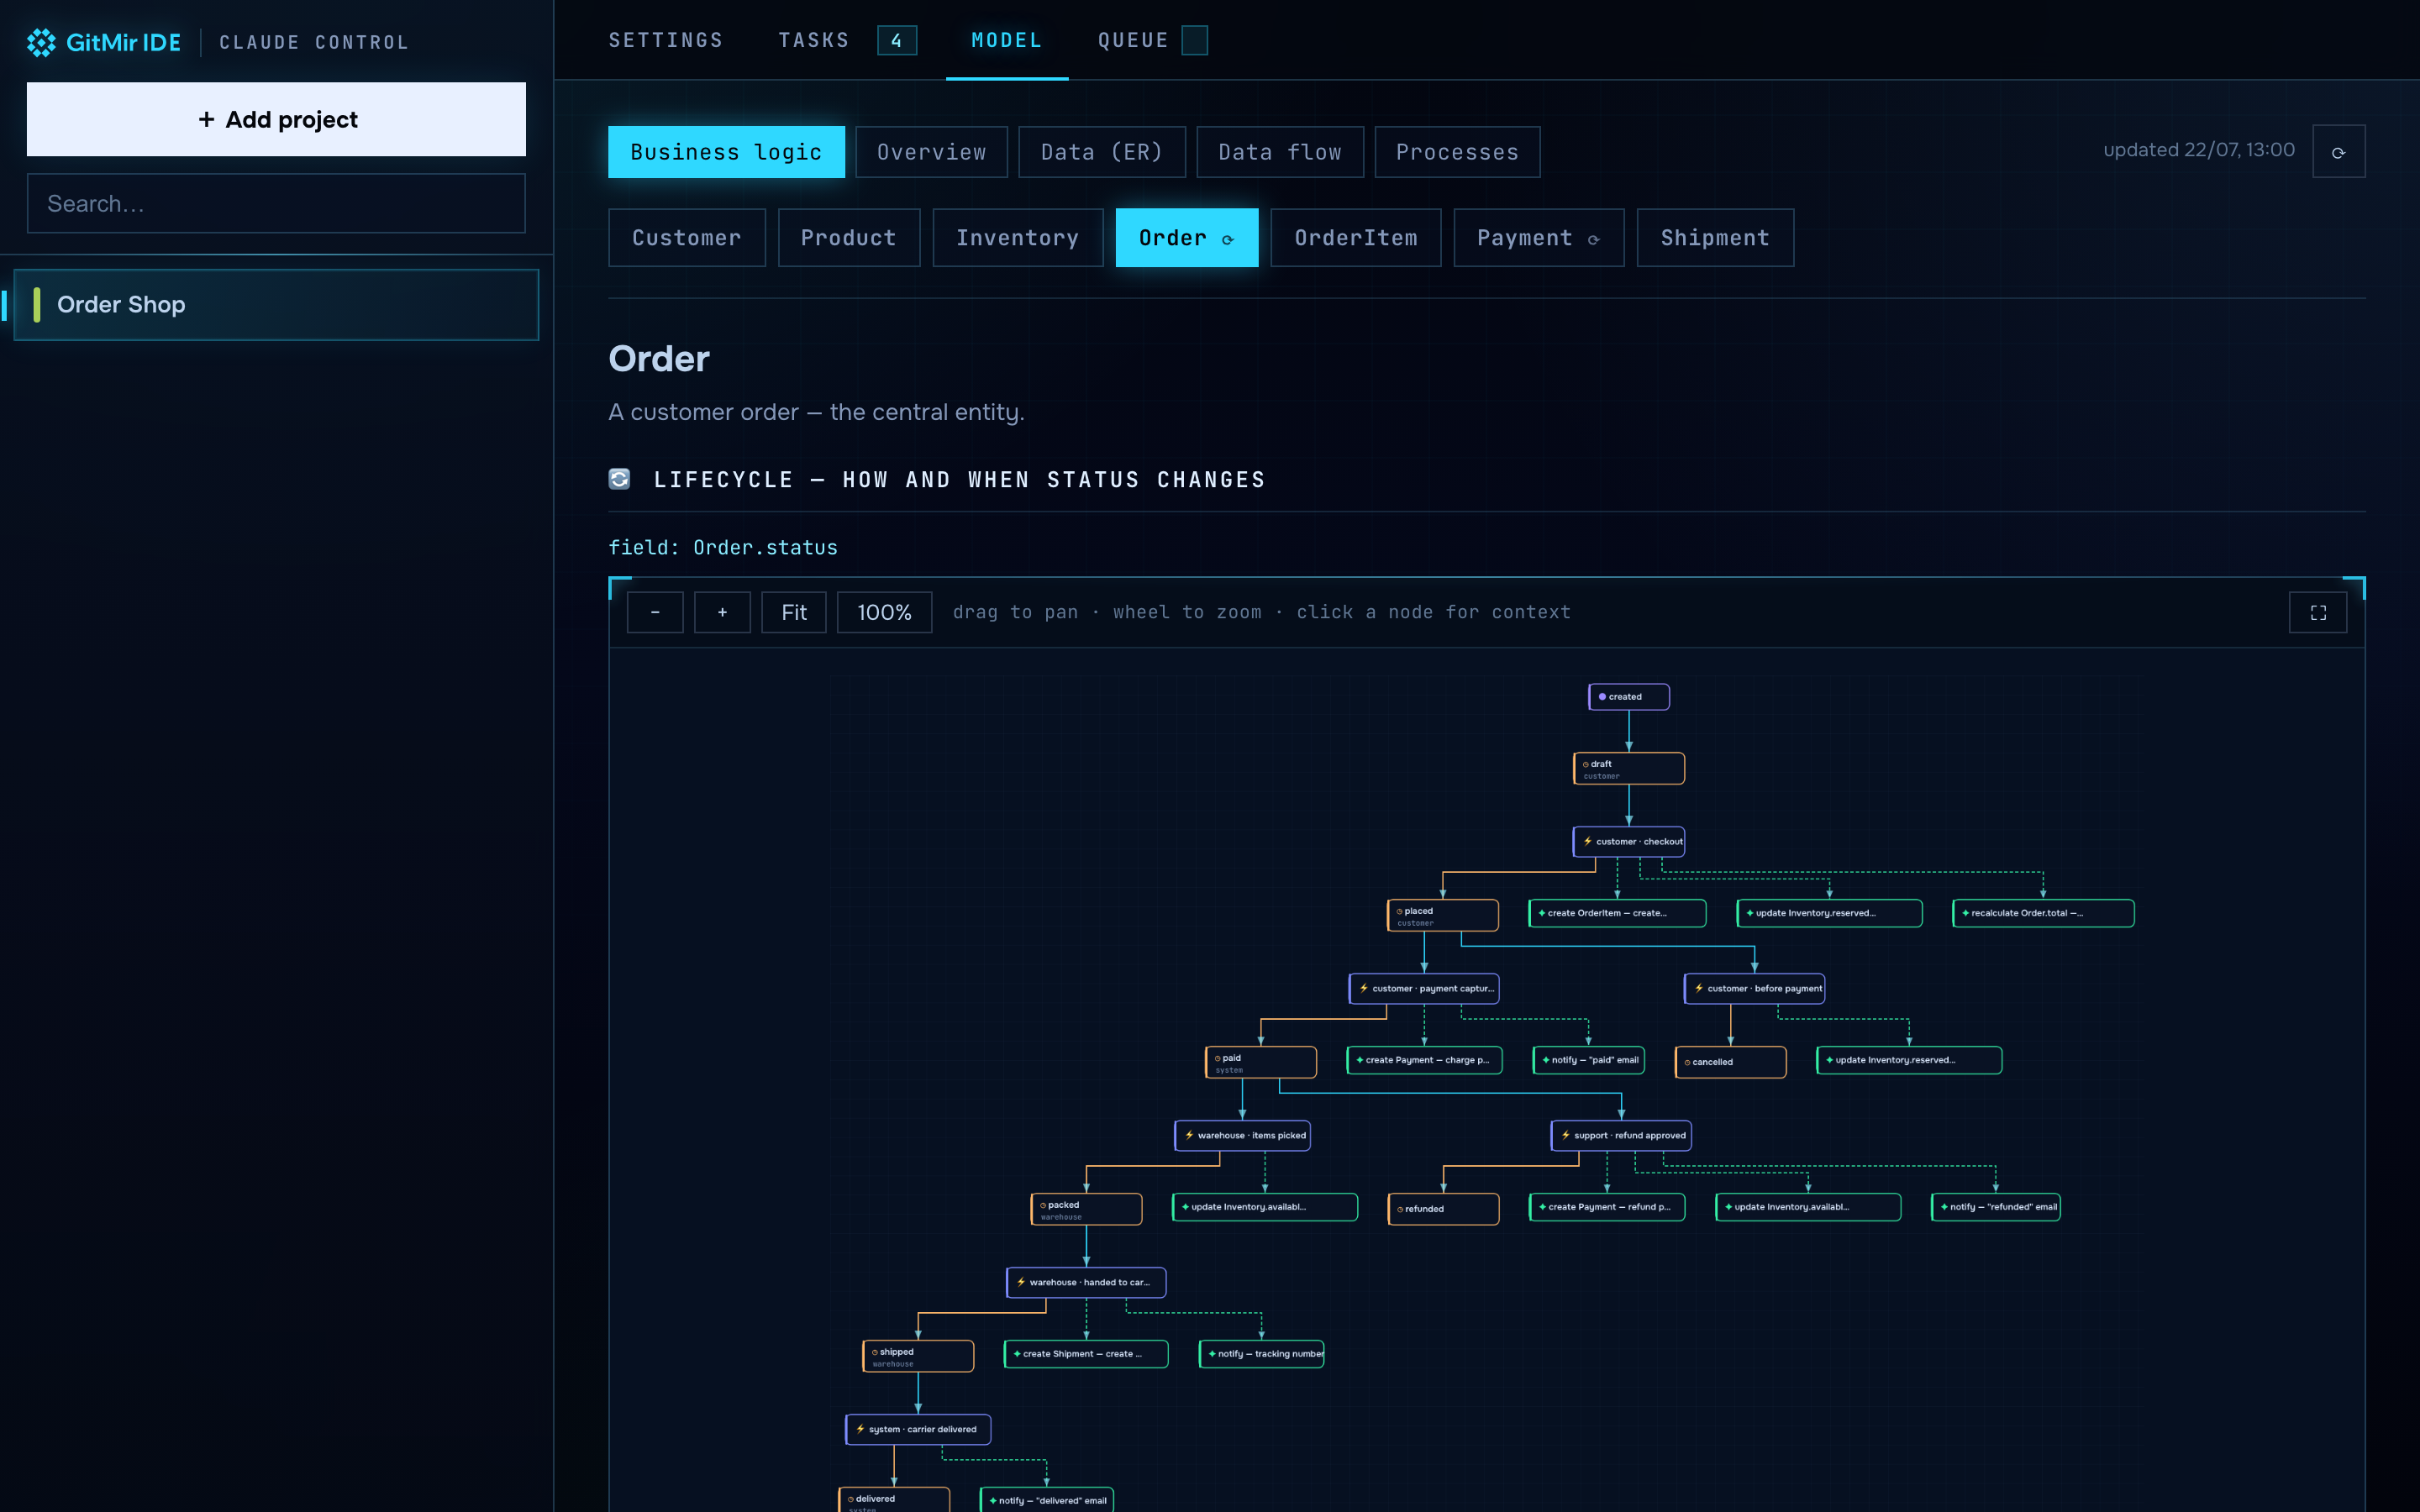This screenshot has height=1512, width=2420.
Task: Click the 'shipped' status node
Action: coord(918,1356)
